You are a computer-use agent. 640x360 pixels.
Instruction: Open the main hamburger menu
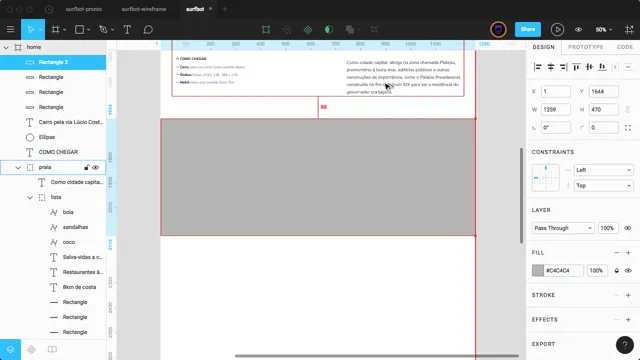11,29
